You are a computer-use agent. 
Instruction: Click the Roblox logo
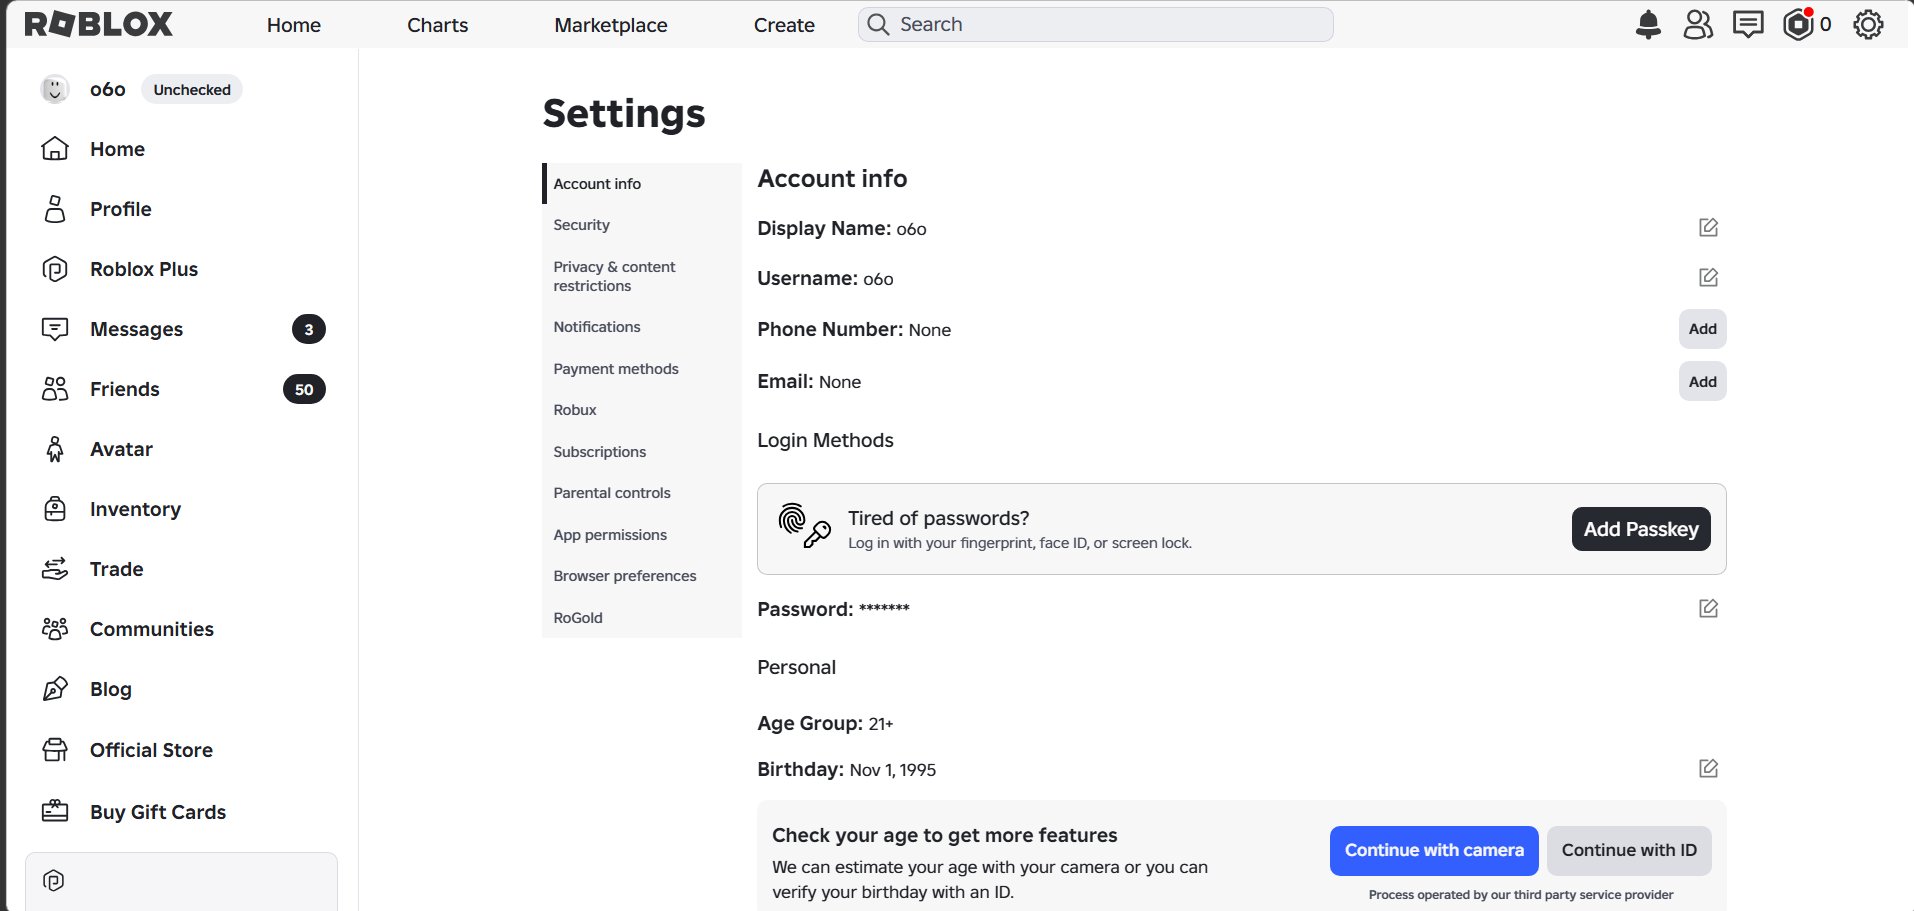click(98, 24)
